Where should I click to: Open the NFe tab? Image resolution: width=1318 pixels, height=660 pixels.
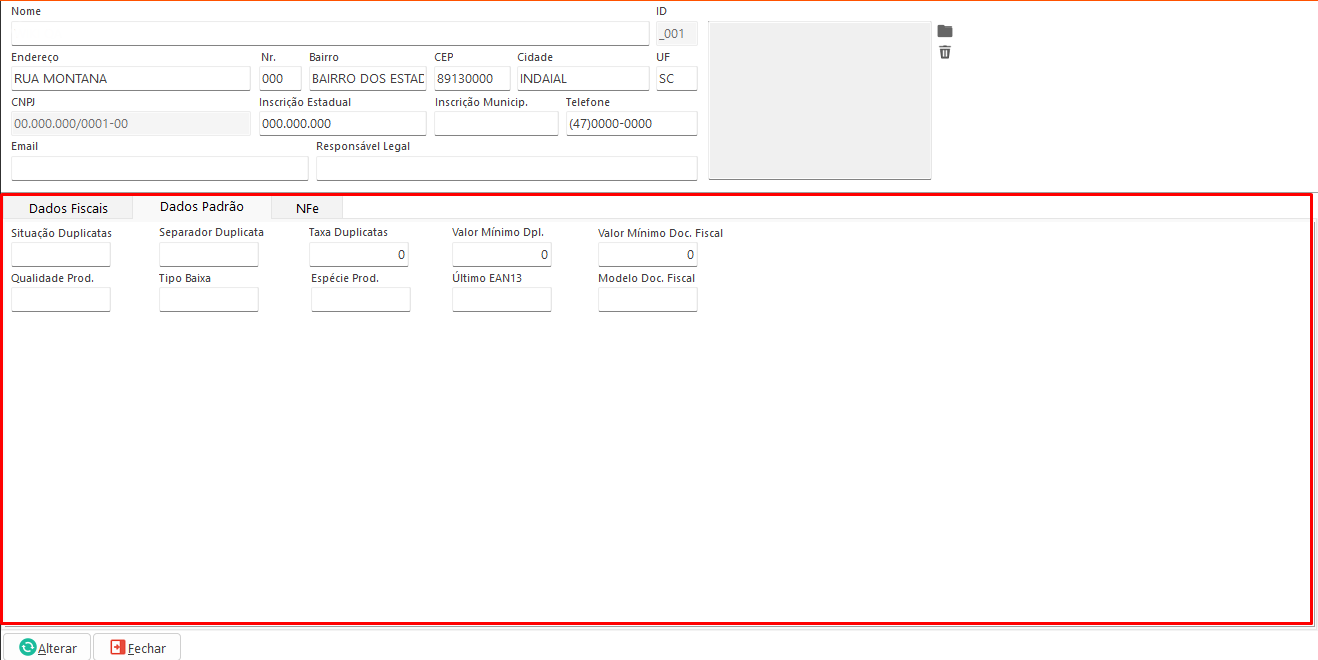click(307, 208)
